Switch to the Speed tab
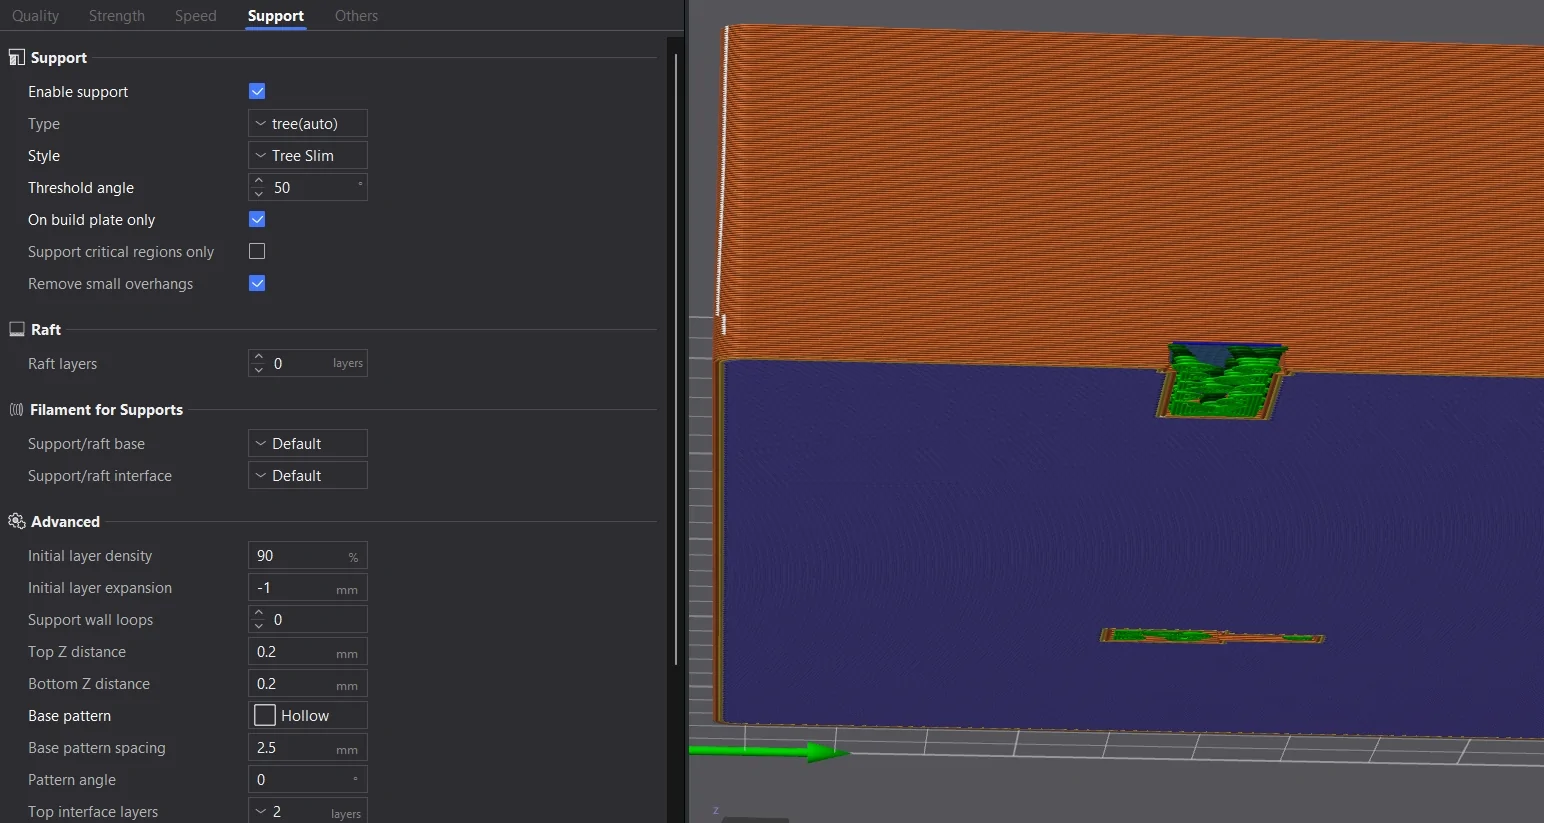This screenshot has height=823, width=1544. coord(196,16)
